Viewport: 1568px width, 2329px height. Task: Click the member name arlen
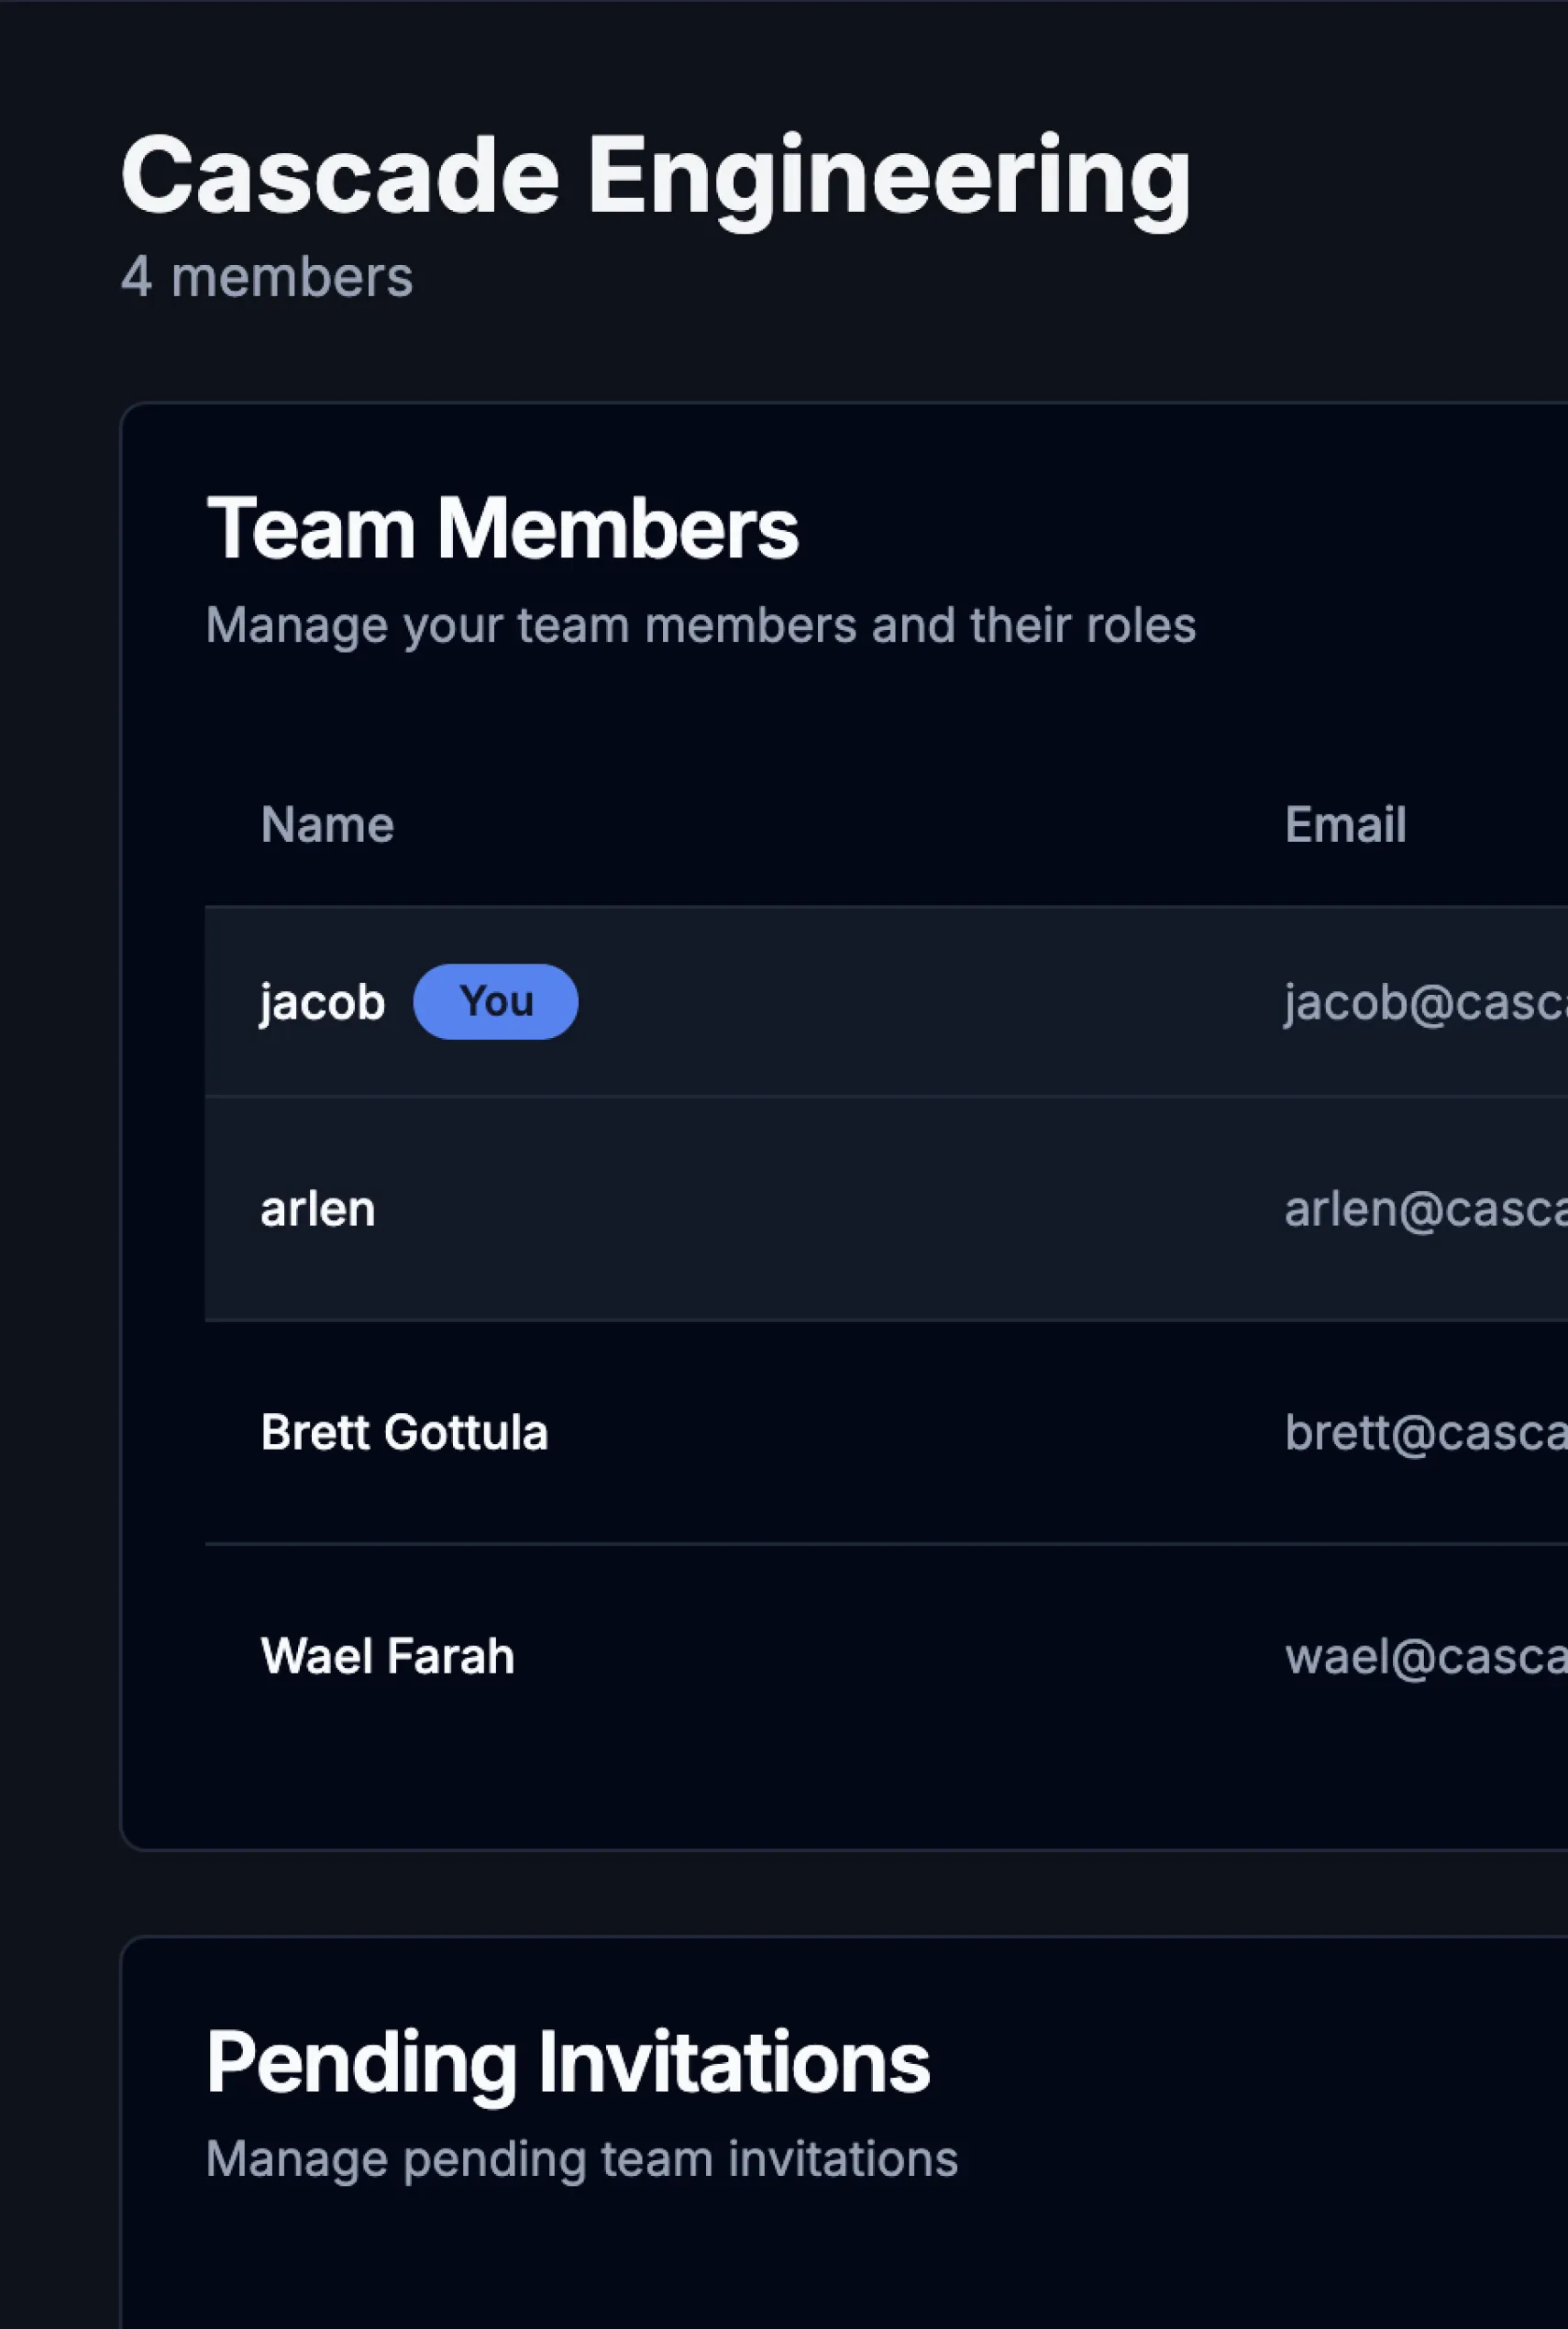317,1208
